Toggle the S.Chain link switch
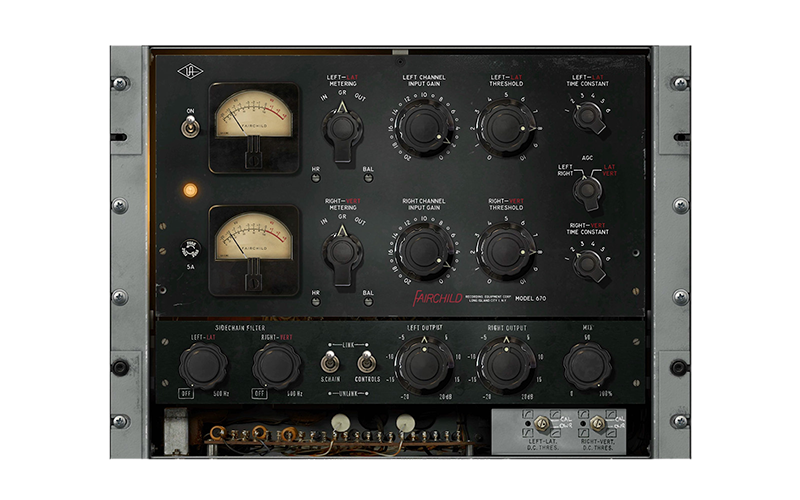 (330, 362)
